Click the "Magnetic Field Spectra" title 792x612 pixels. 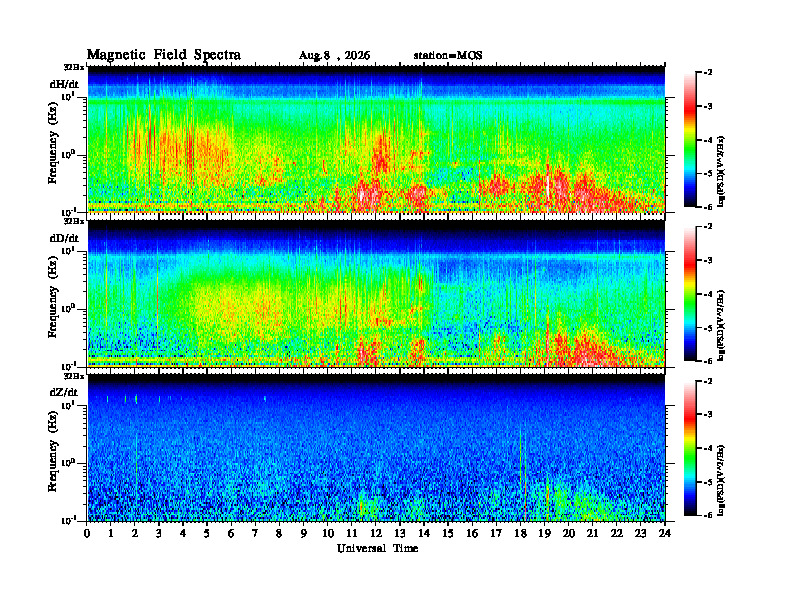[164, 55]
